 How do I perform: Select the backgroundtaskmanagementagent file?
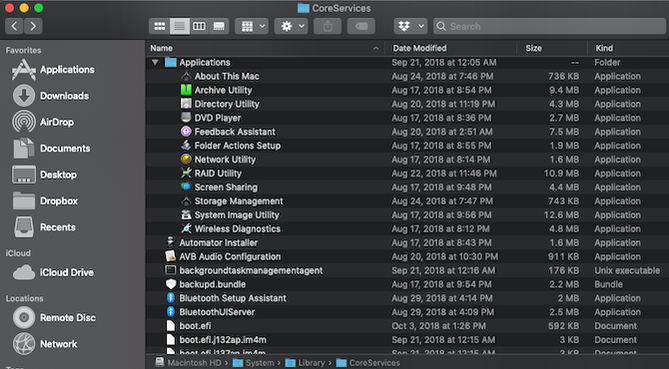click(251, 270)
